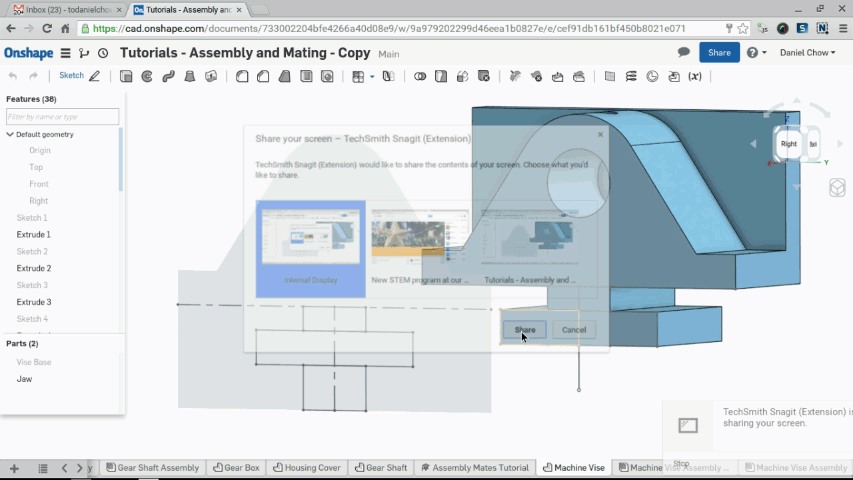
Task: Open the tab manager list icon
Action: 43,468
